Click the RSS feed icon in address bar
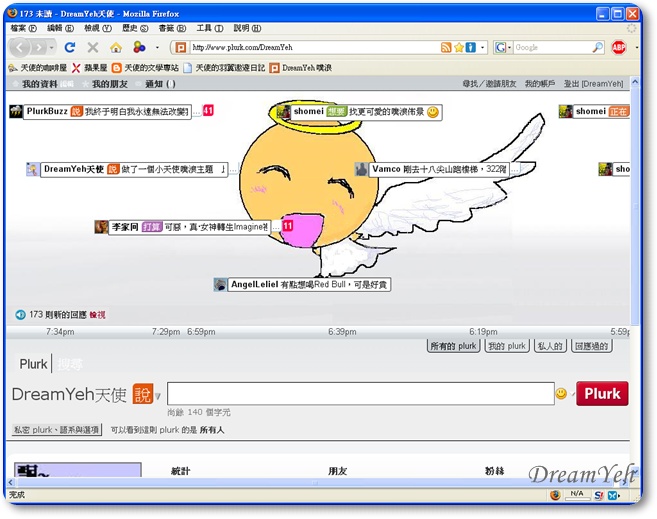The height and width of the screenshot is (519, 657). coord(446,47)
